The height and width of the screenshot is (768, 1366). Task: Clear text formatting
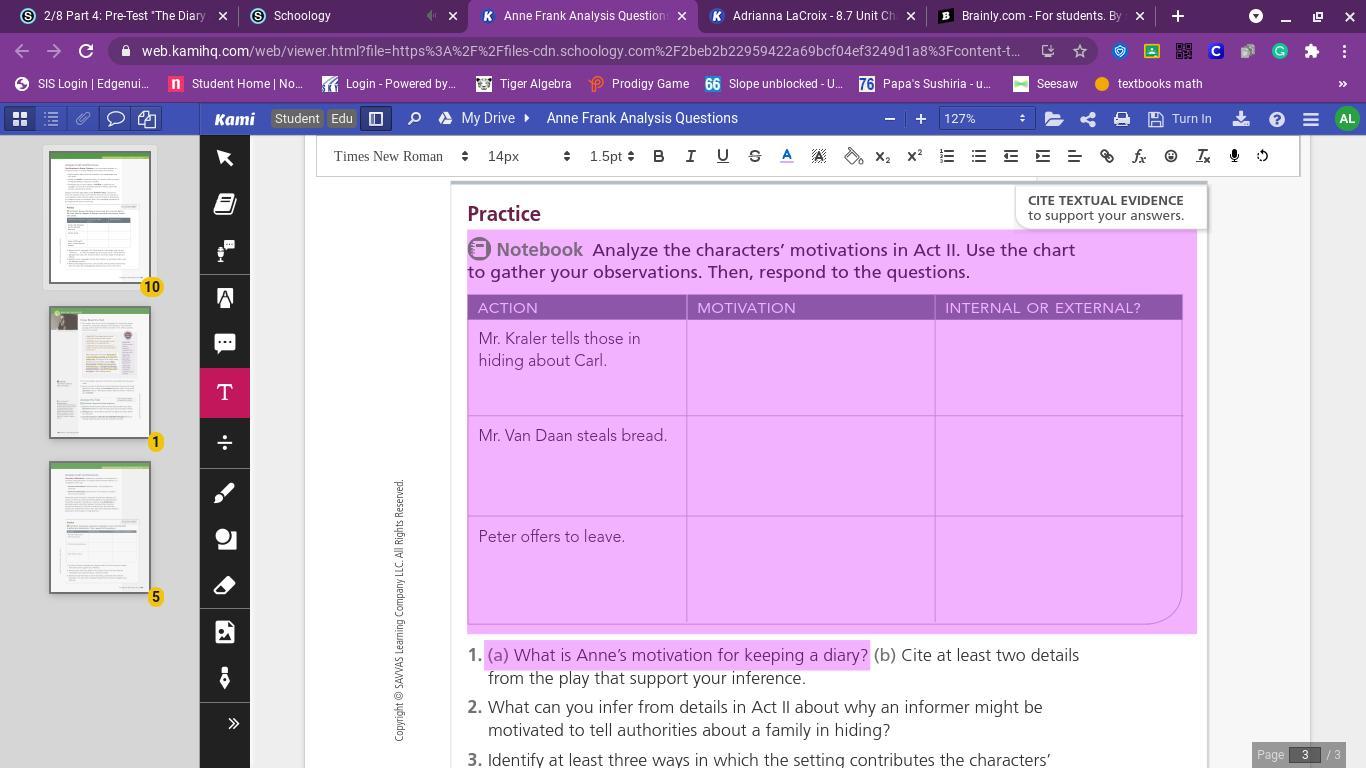coord(1203,156)
